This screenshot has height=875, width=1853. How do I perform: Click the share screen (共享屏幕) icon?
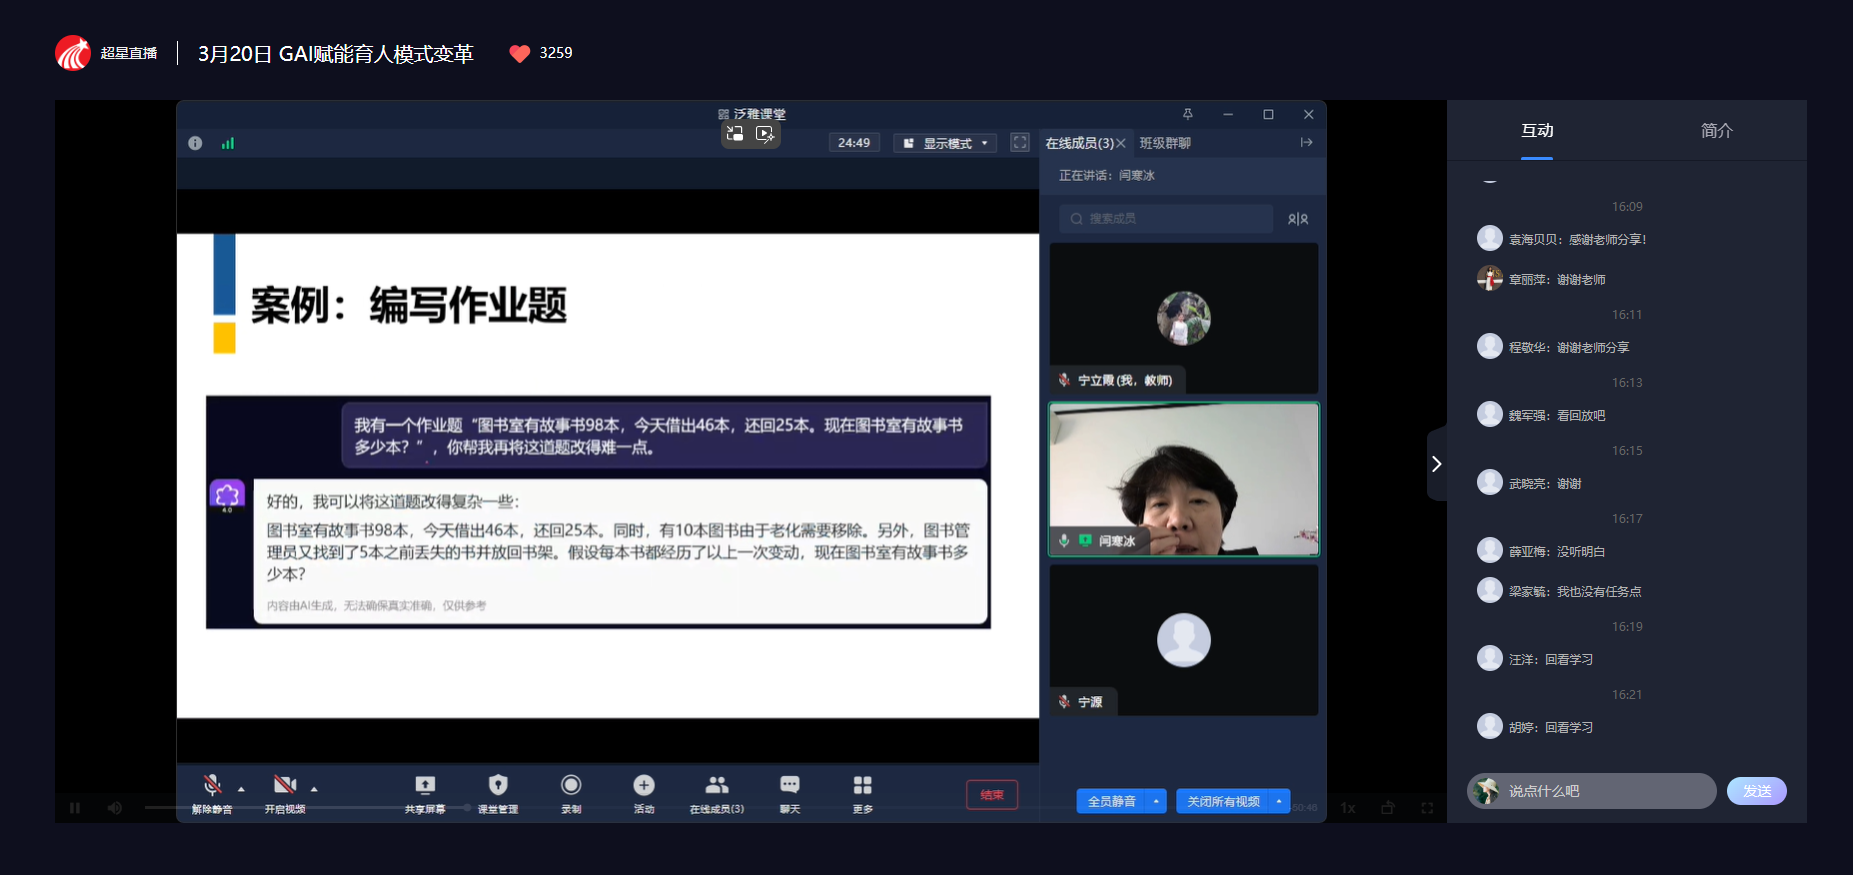tap(425, 786)
